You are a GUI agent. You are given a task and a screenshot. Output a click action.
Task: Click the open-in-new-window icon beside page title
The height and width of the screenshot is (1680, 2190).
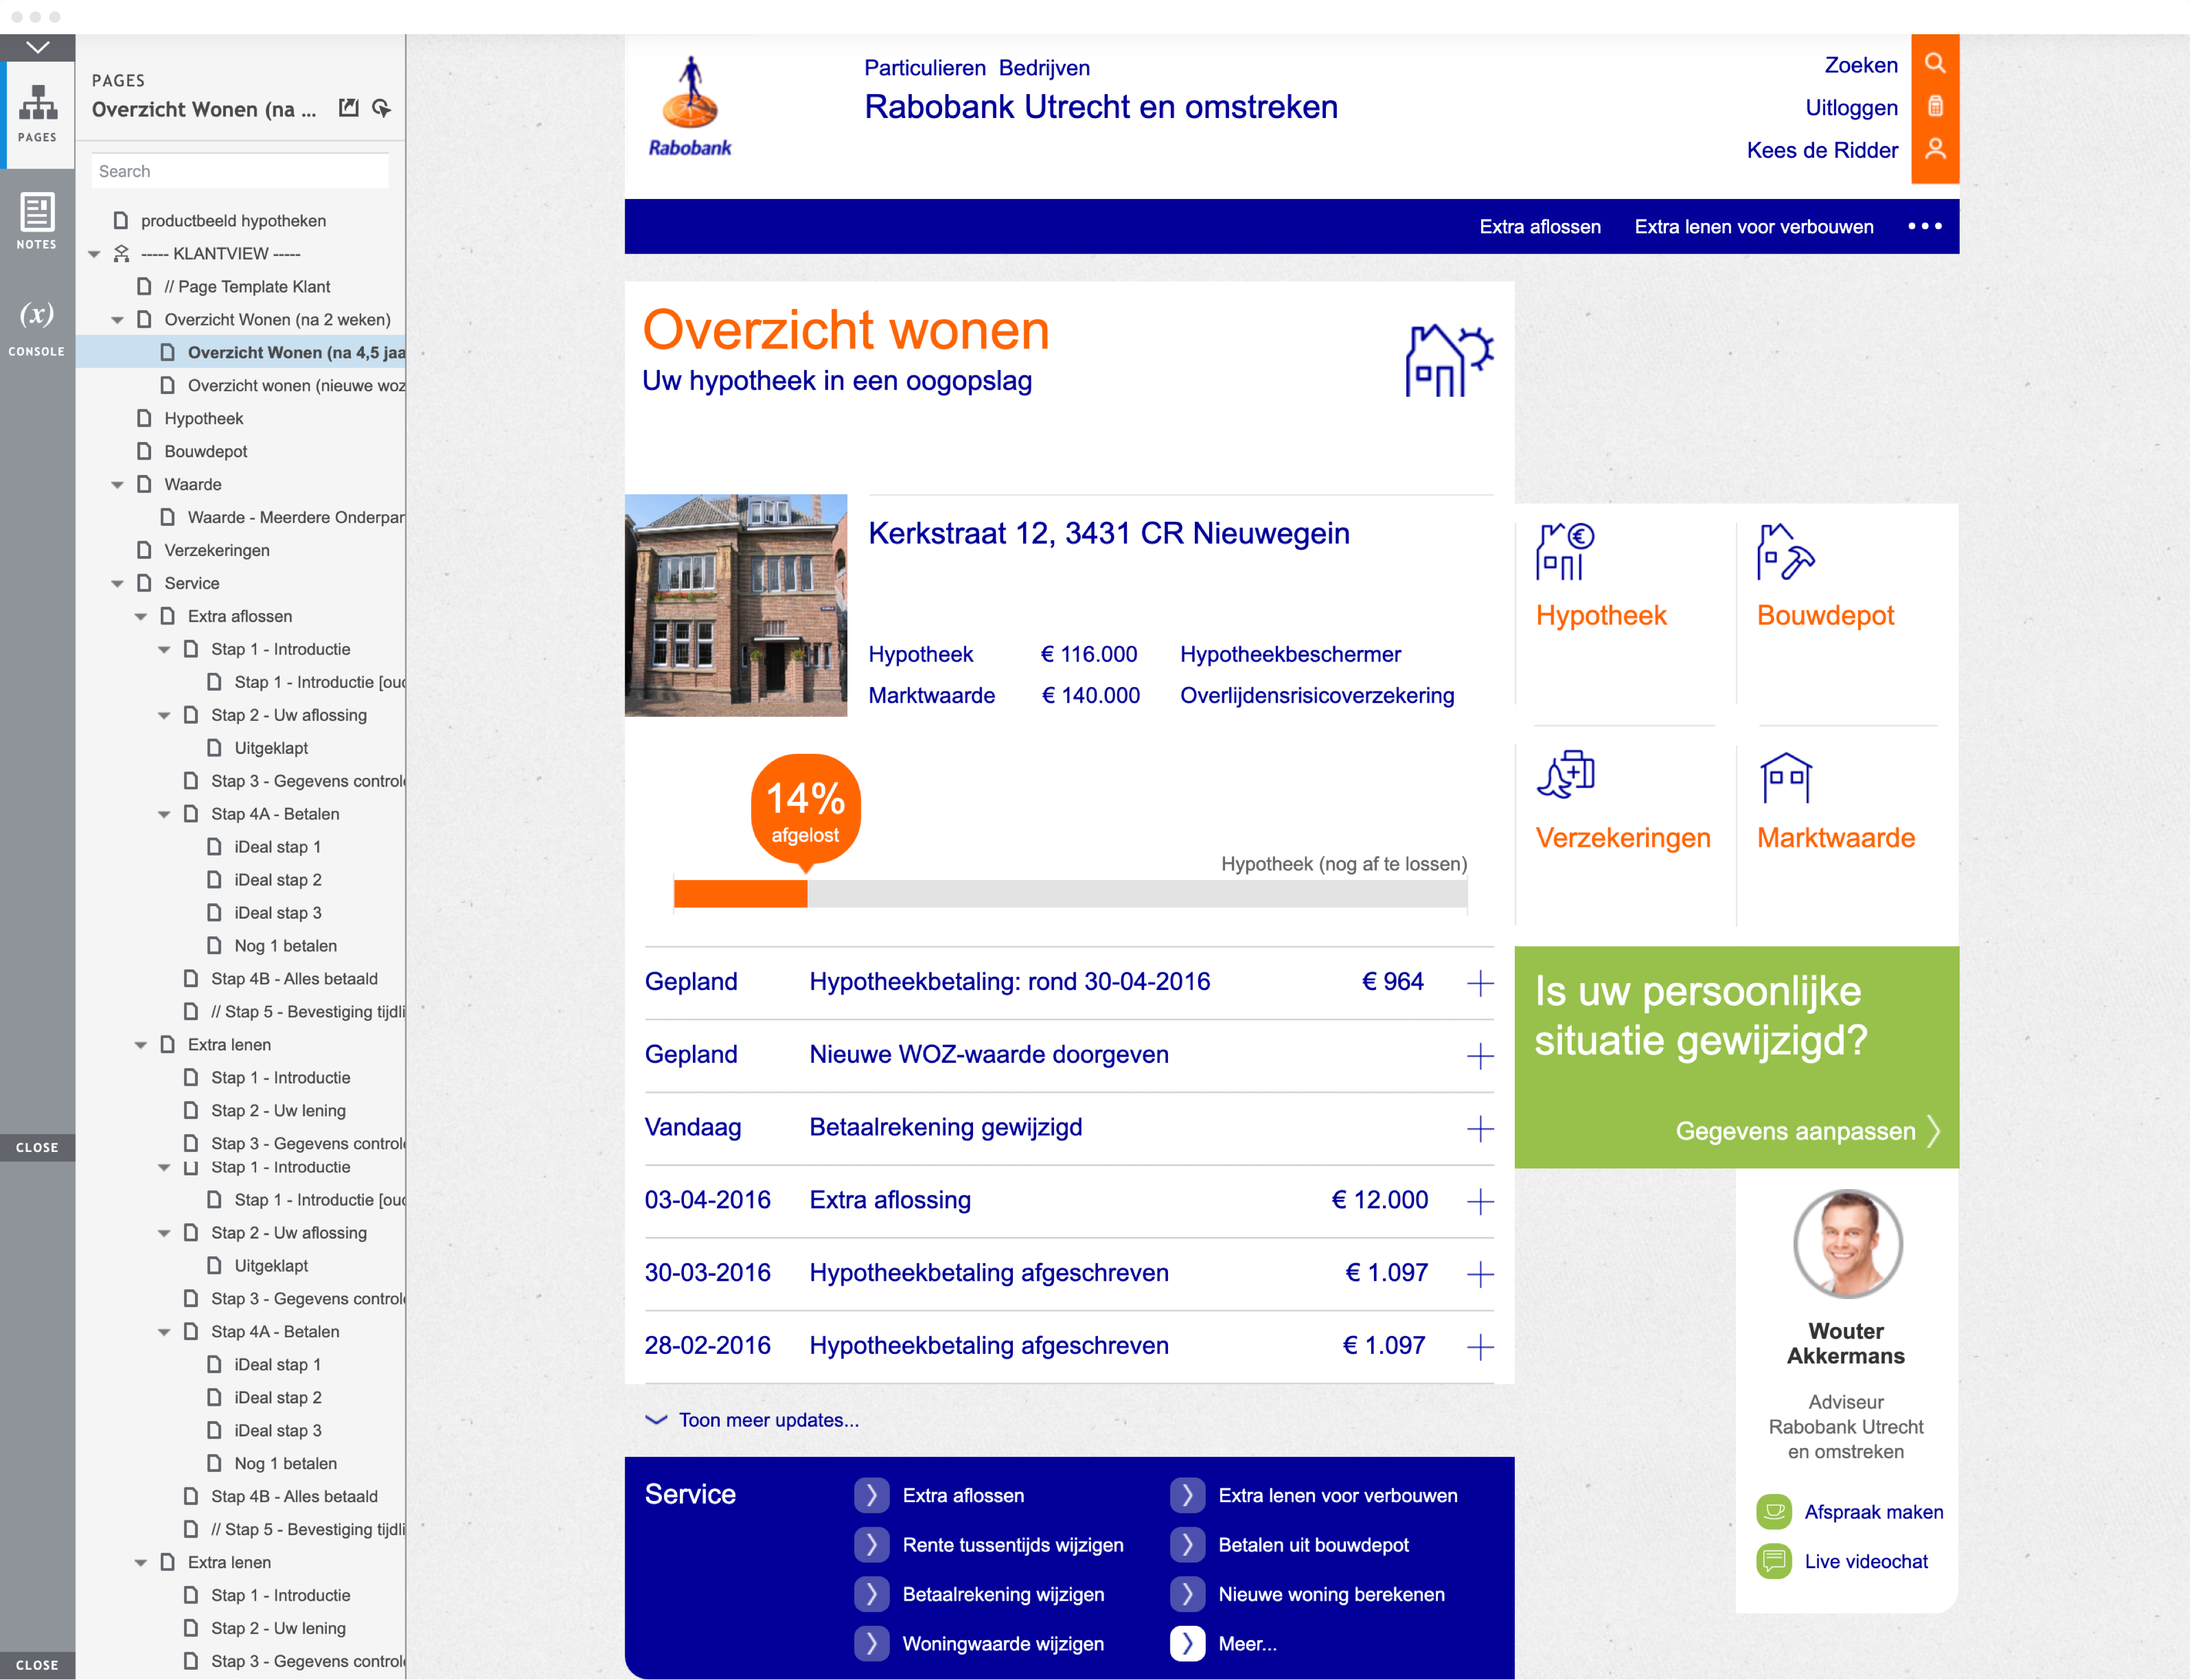[348, 108]
